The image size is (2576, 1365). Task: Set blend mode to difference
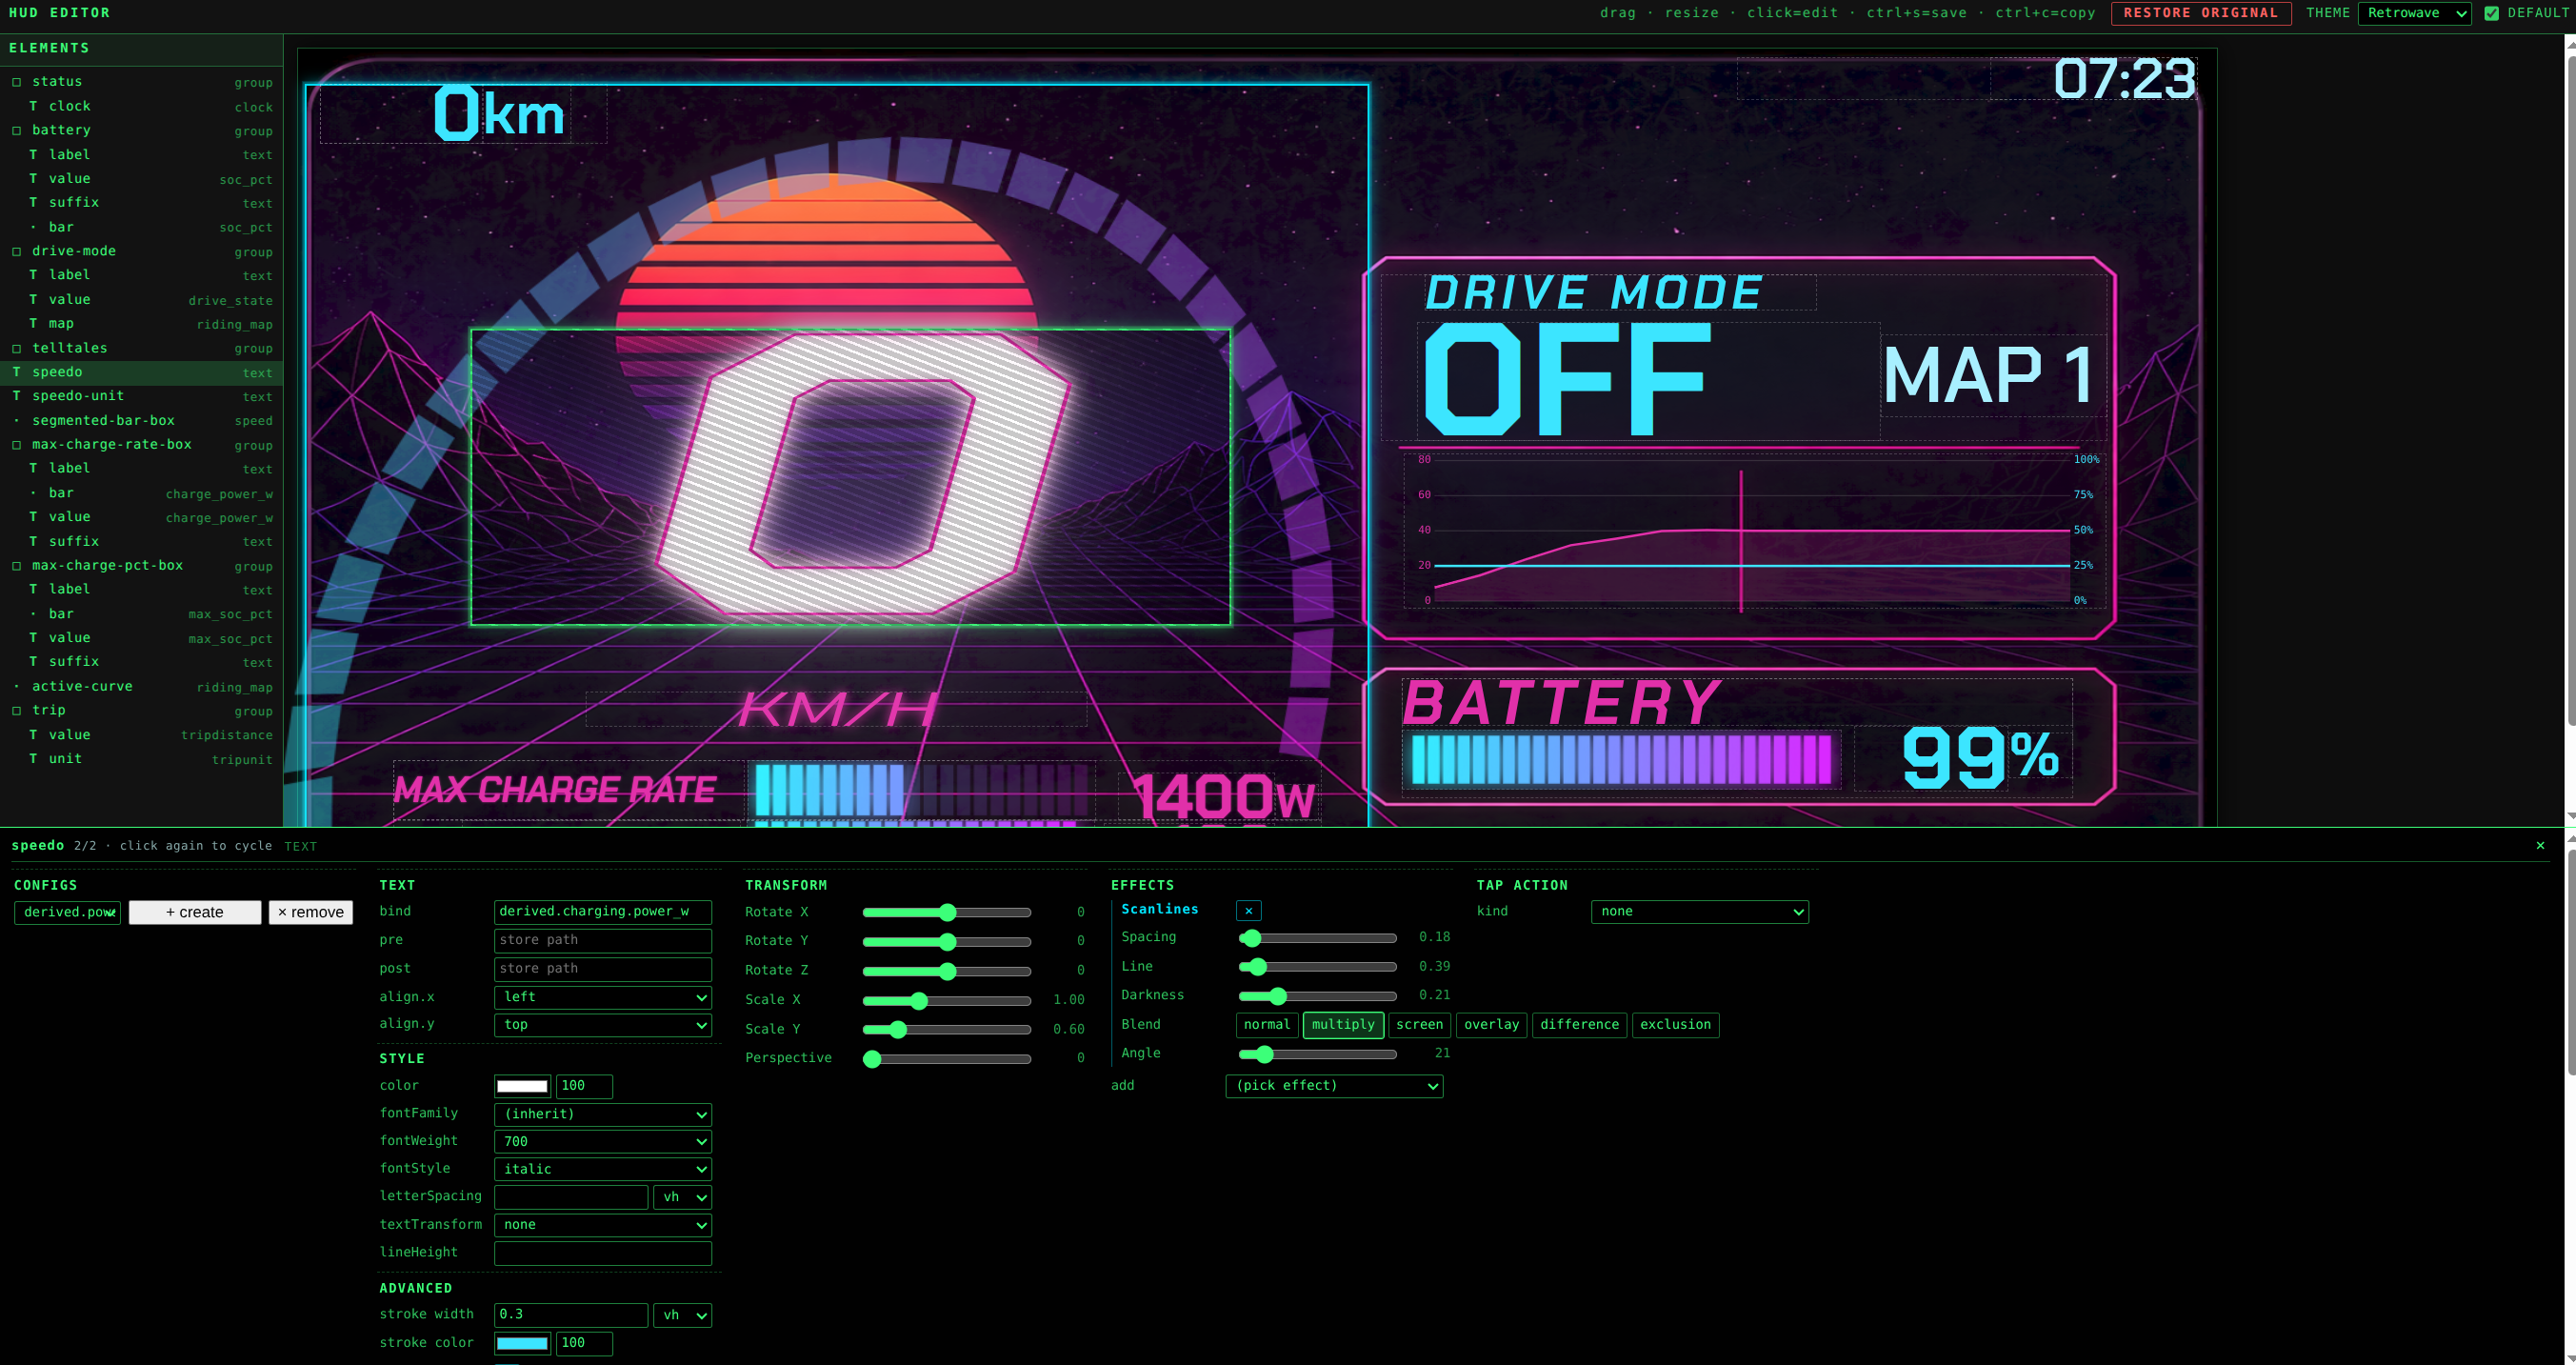click(x=1579, y=1025)
